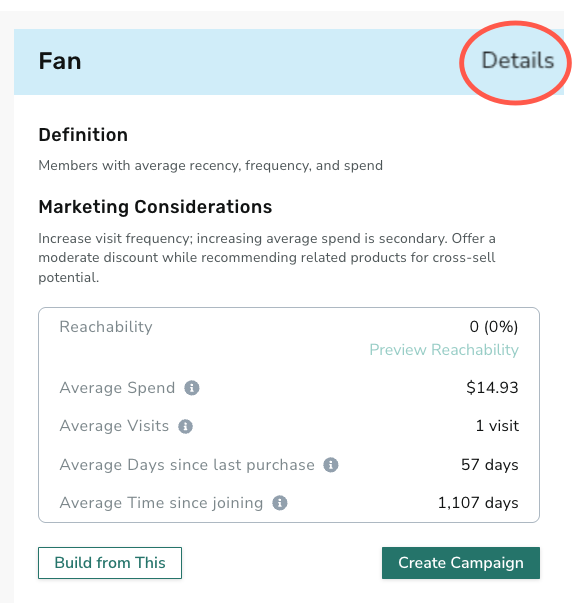The width and height of the screenshot is (578, 603).
Task: Click the 1,107 days value
Action: [478, 503]
